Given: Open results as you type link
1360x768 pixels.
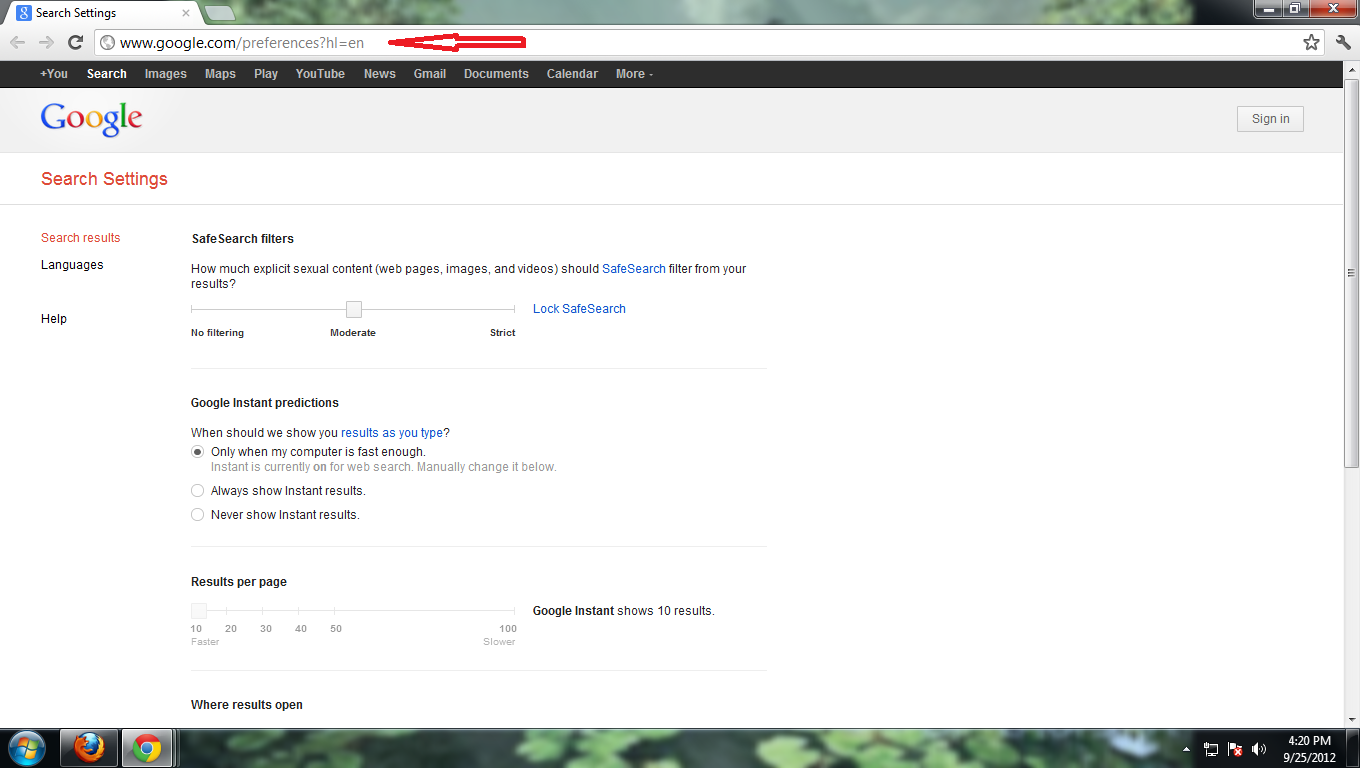Looking at the screenshot, I should click(392, 433).
